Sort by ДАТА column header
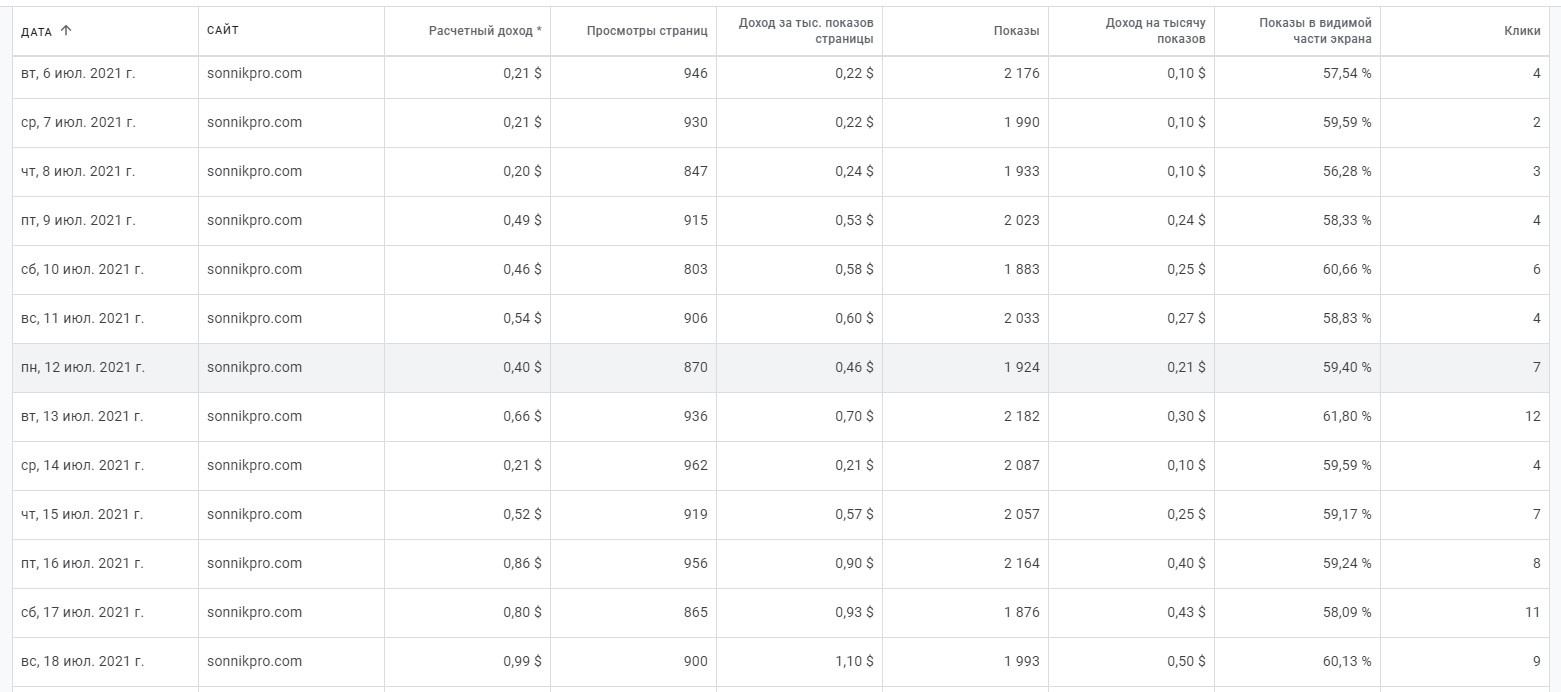Screen dimensions: 1561x692 pos(37,31)
